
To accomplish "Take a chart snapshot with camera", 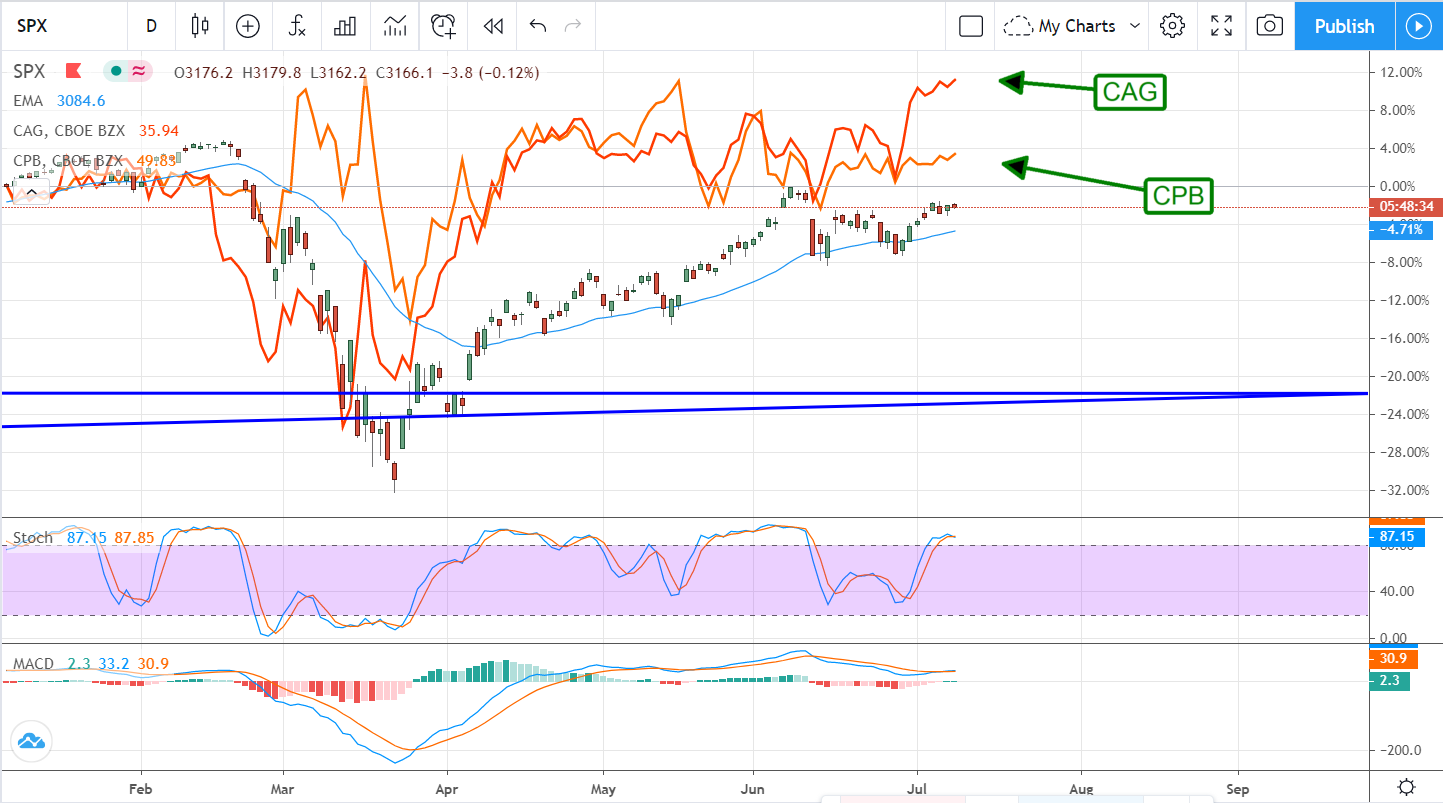I will click(x=1269, y=26).
